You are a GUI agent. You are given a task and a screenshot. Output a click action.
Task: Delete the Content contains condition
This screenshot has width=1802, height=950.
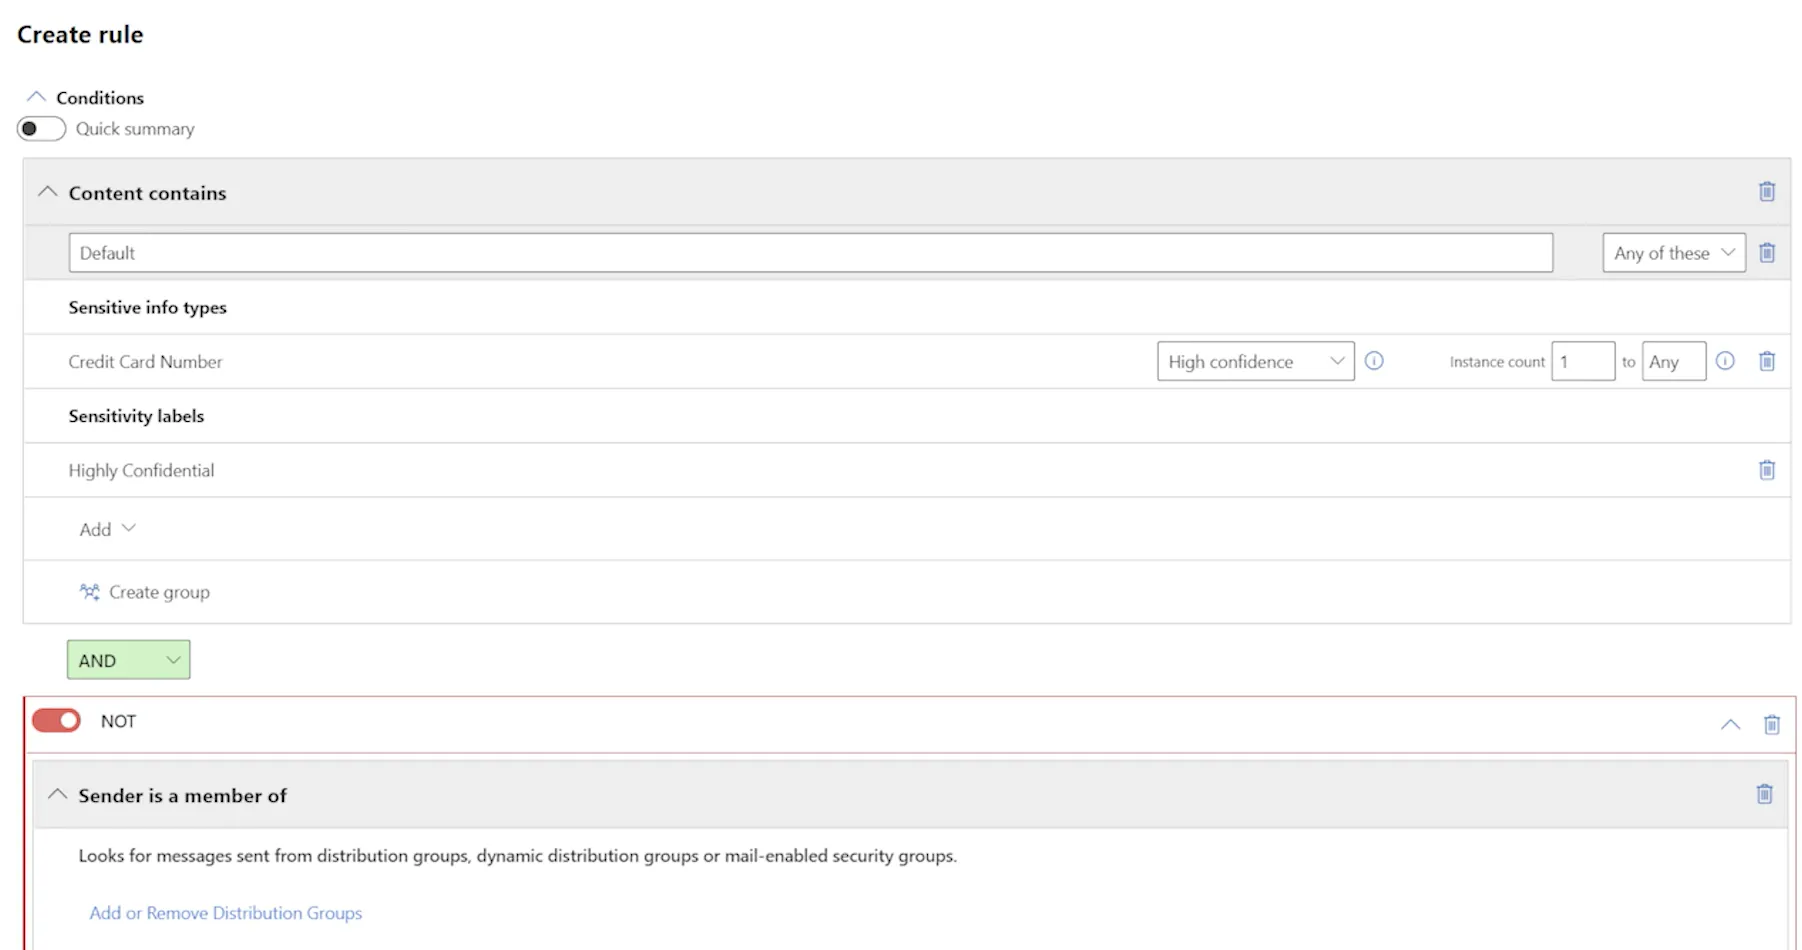(1766, 192)
